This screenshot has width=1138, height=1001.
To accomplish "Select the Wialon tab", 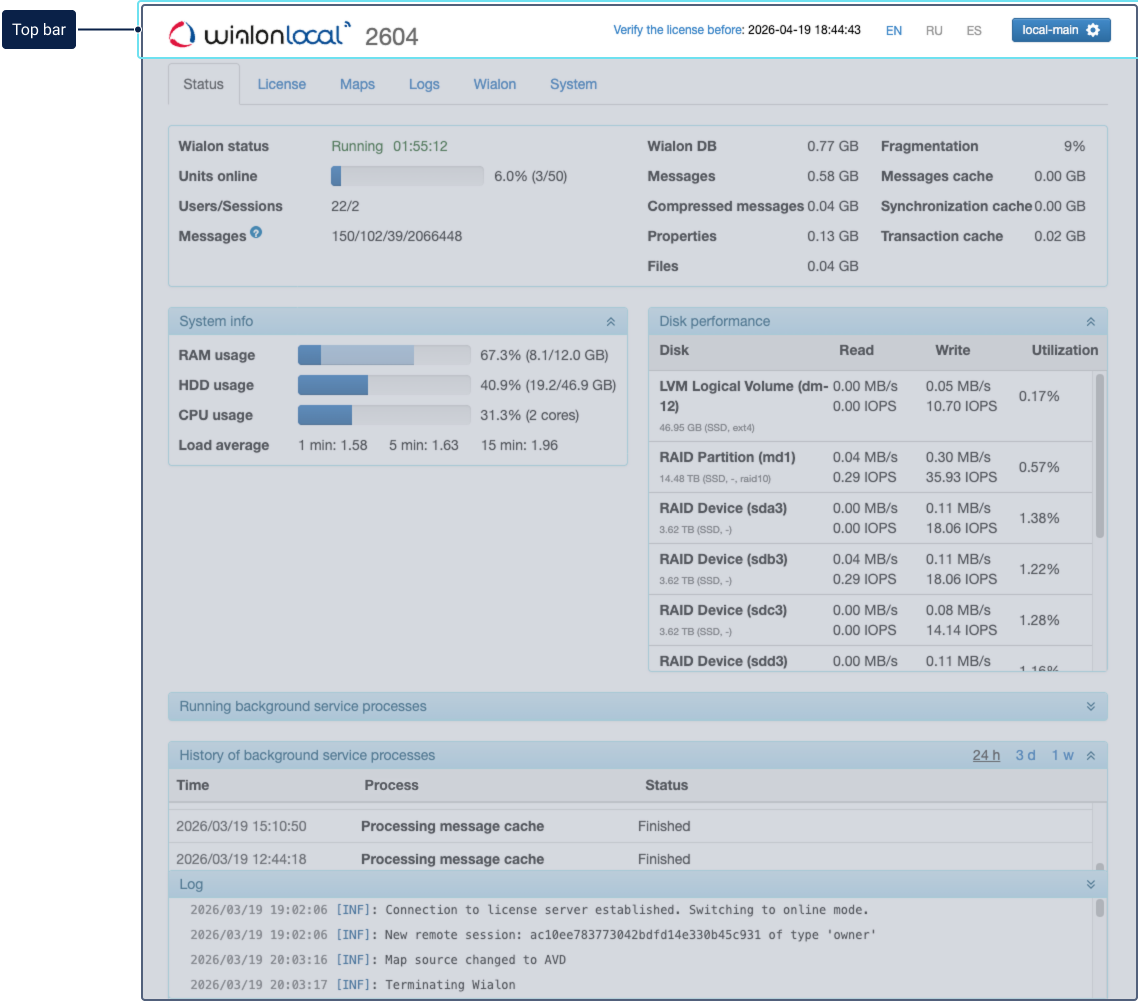I will (x=495, y=84).
